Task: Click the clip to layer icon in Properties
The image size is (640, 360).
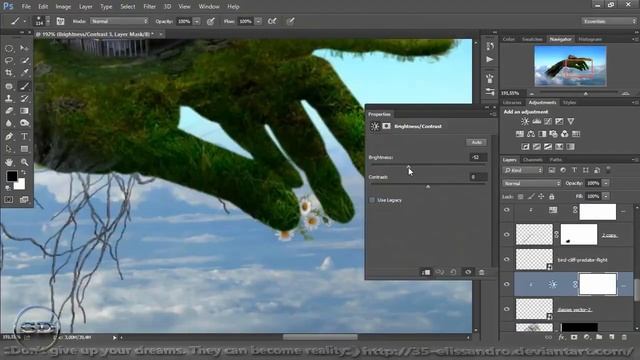Action: [x=426, y=272]
